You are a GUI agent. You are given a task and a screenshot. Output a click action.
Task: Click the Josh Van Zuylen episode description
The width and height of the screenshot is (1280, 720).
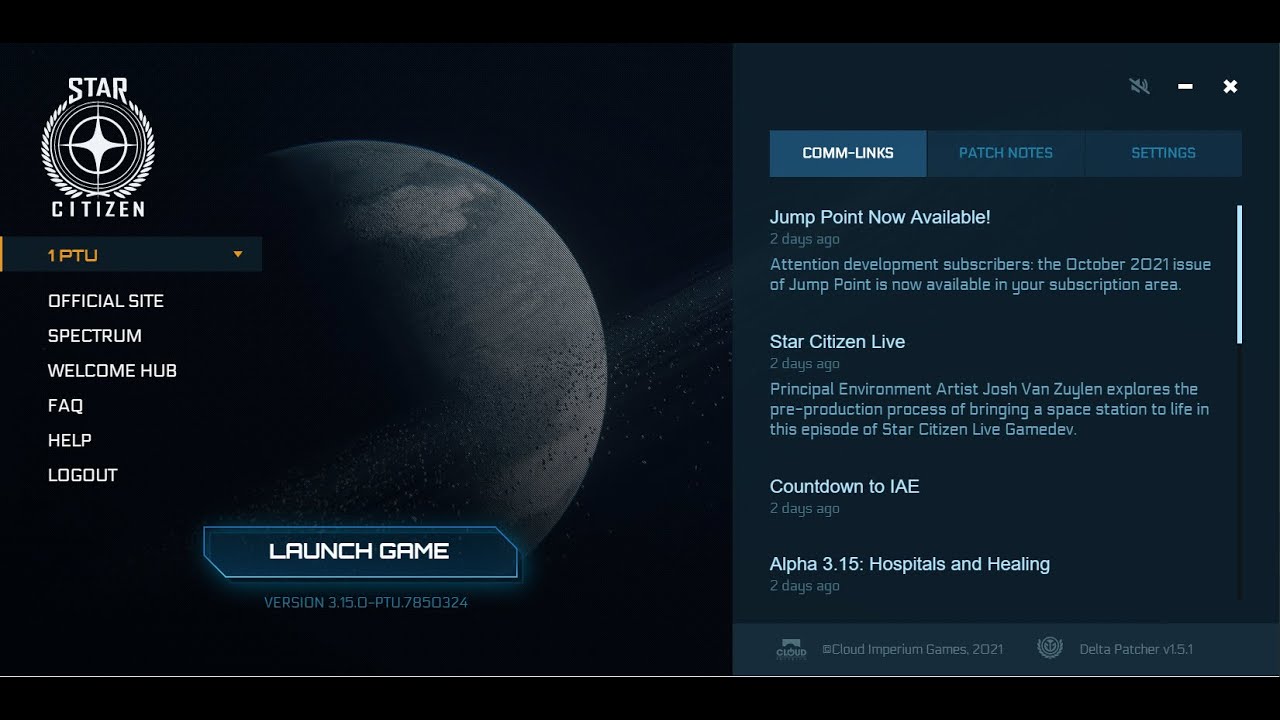point(989,409)
